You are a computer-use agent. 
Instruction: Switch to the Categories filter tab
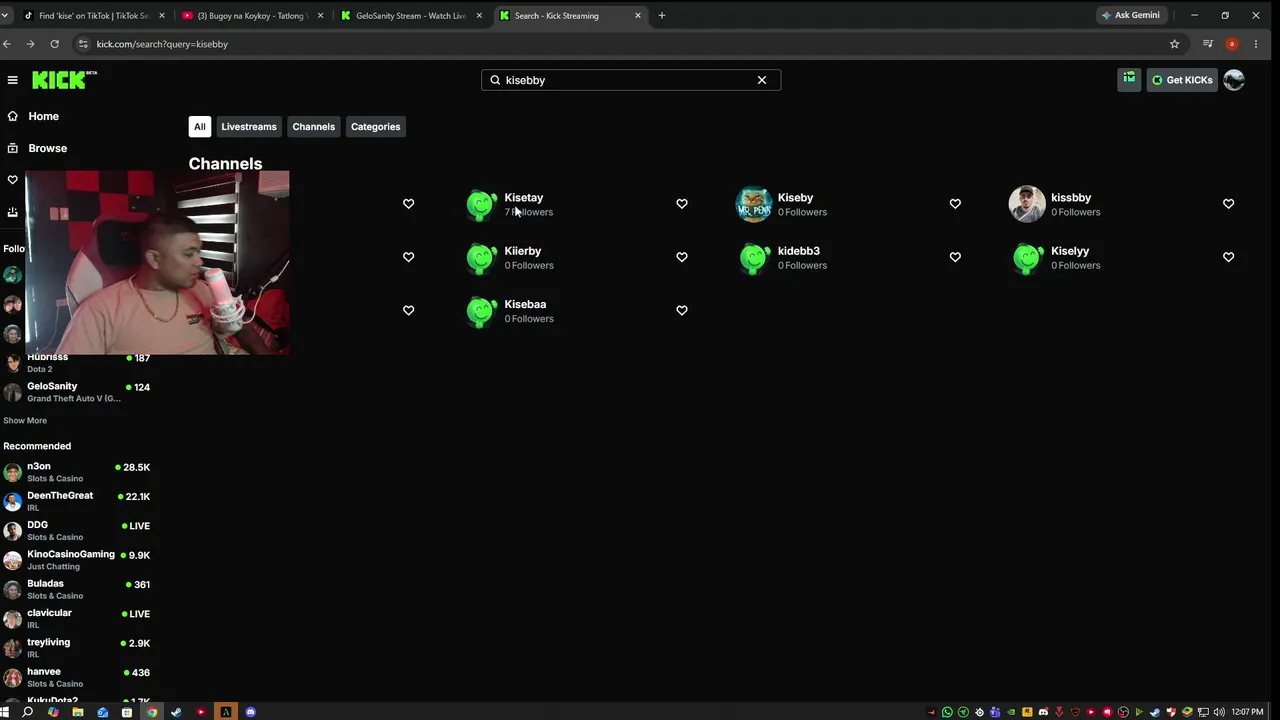(x=376, y=127)
